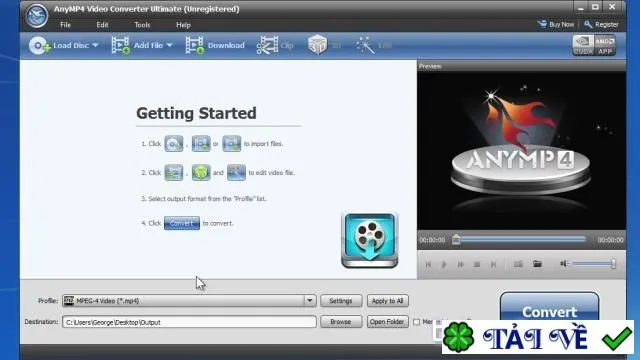
Task: Click load disc icon in step 1
Action: [x=174, y=144]
